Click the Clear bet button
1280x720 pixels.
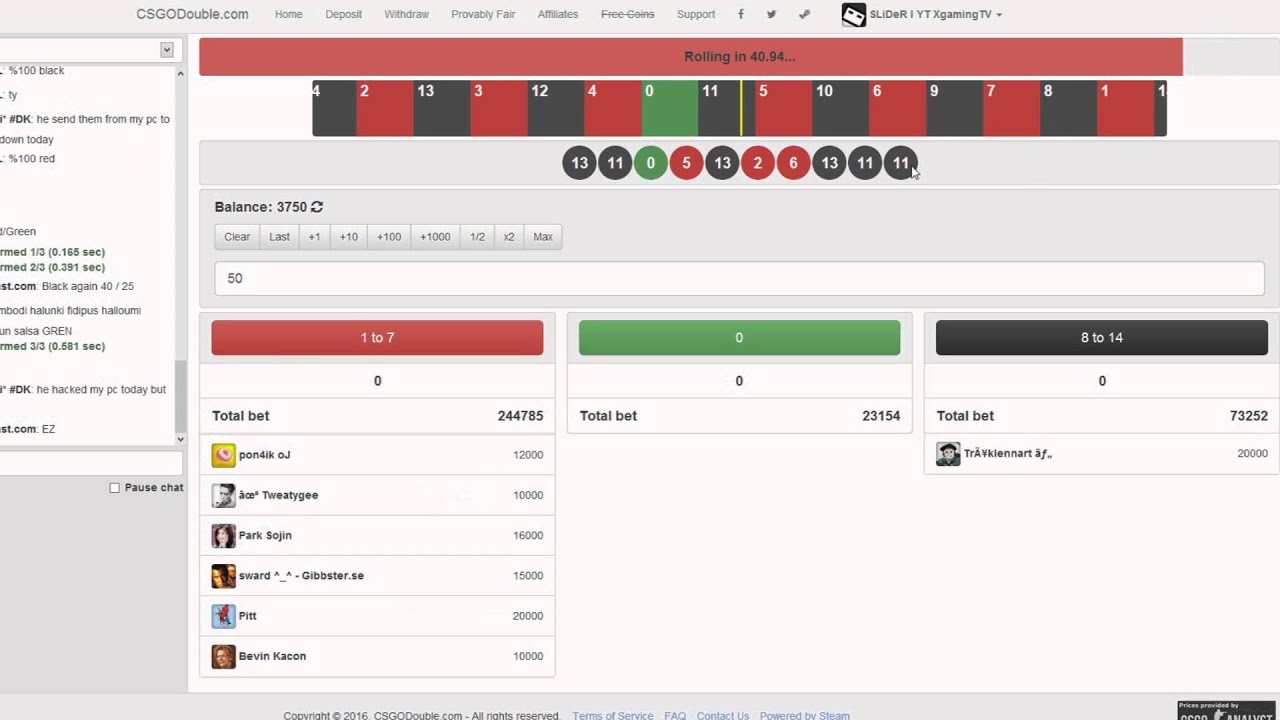[x=237, y=237]
